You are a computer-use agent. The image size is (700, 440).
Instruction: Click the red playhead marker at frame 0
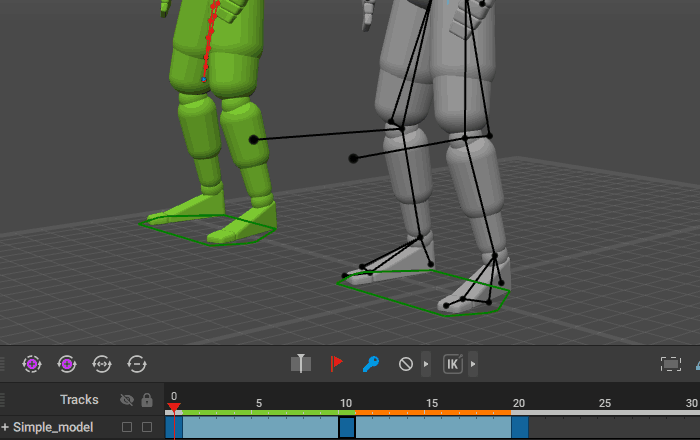pyautogui.click(x=174, y=407)
